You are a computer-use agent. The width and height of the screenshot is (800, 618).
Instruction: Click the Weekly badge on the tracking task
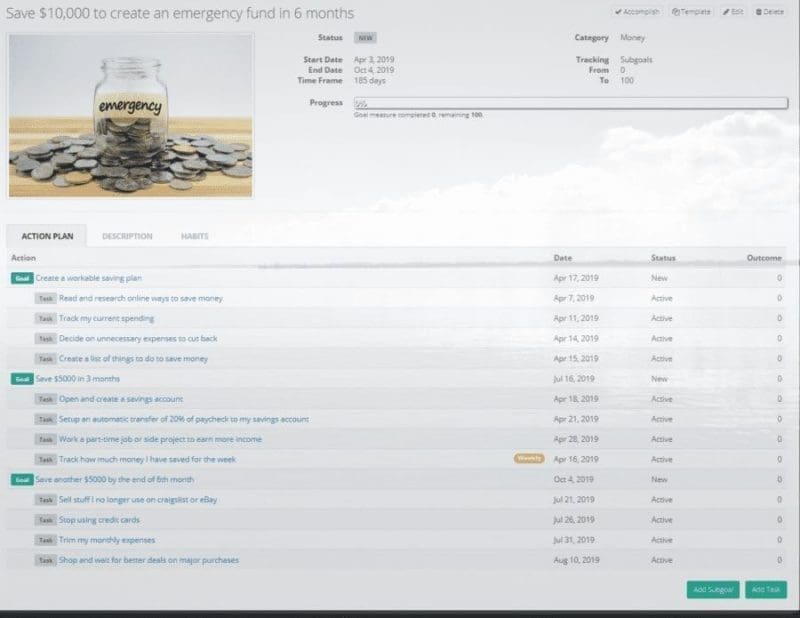529,459
